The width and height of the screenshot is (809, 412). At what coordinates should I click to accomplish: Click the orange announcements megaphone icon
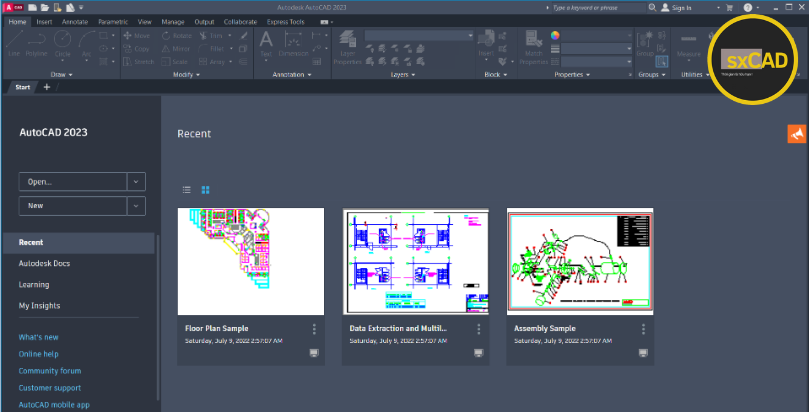click(x=797, y=134)
